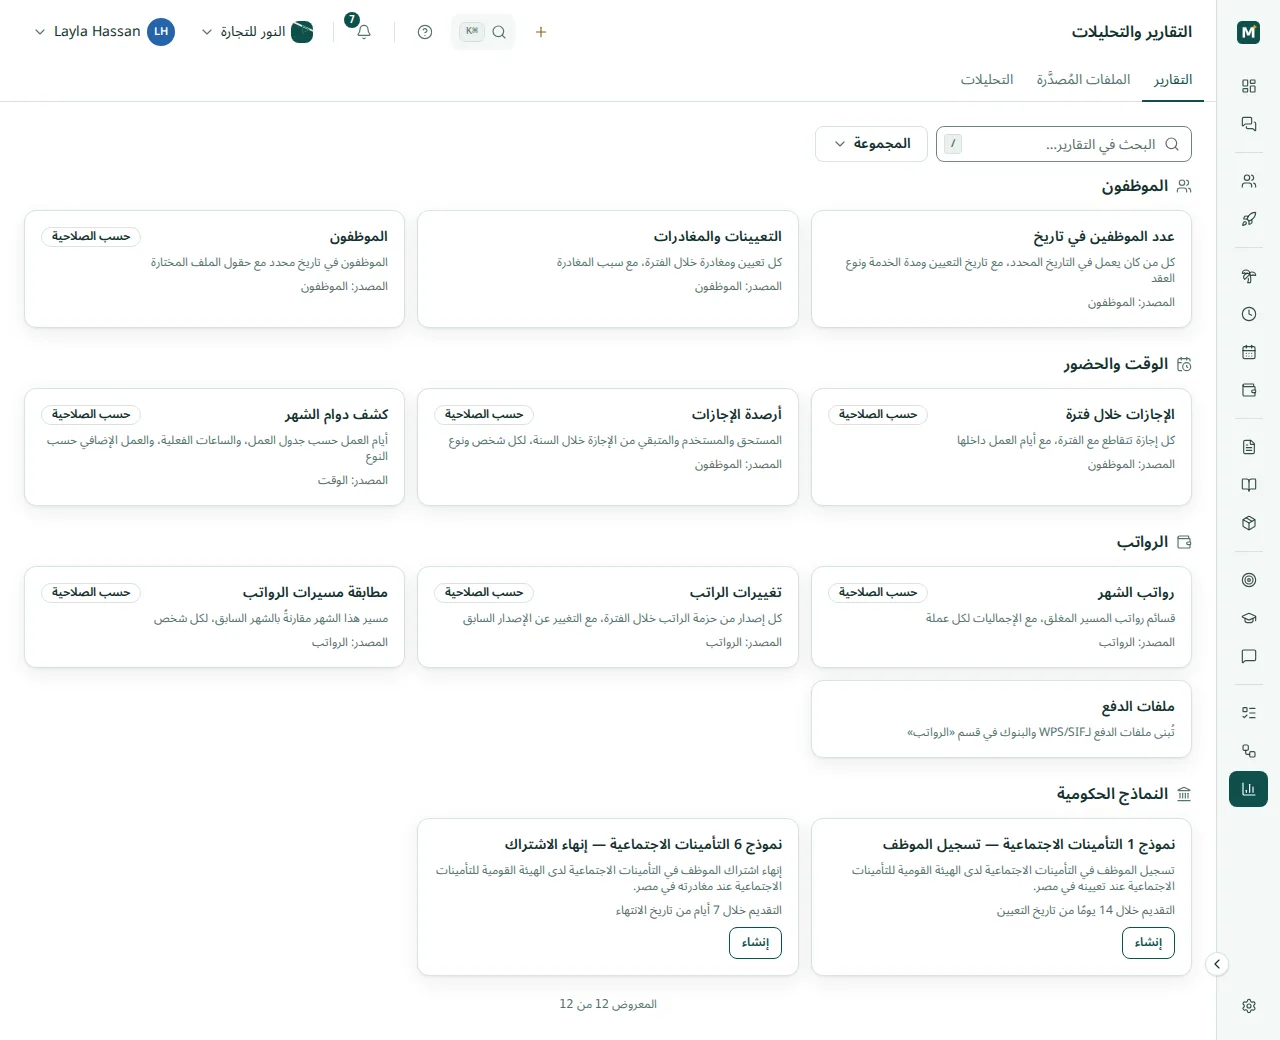Open settings gear at sidebar bottom
1280x1040 pixels.
tap(1248, 1006)
